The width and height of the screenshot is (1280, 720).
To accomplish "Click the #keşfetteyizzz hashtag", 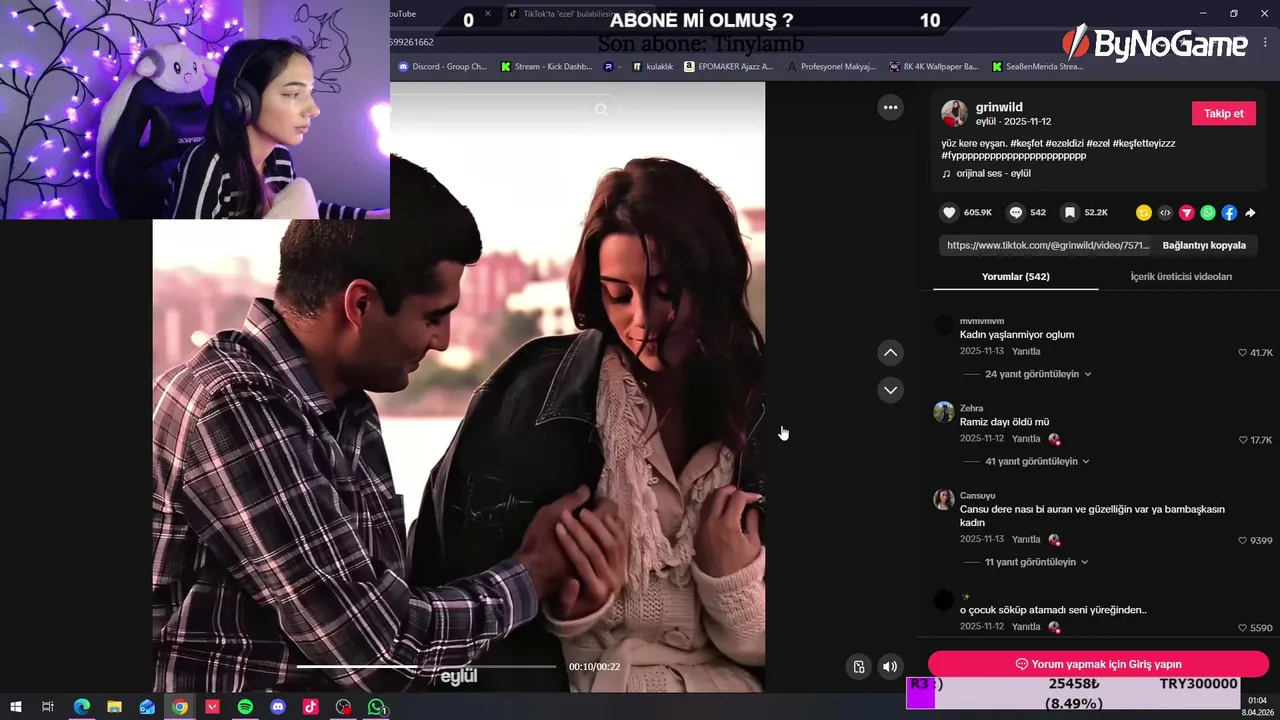I will [x=1144, y=143].
